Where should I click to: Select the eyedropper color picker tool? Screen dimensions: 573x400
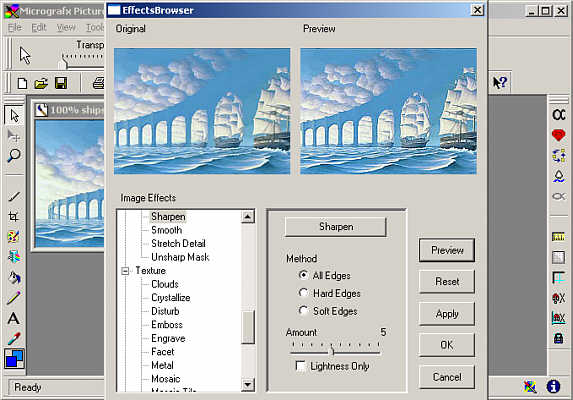(14, 339)
